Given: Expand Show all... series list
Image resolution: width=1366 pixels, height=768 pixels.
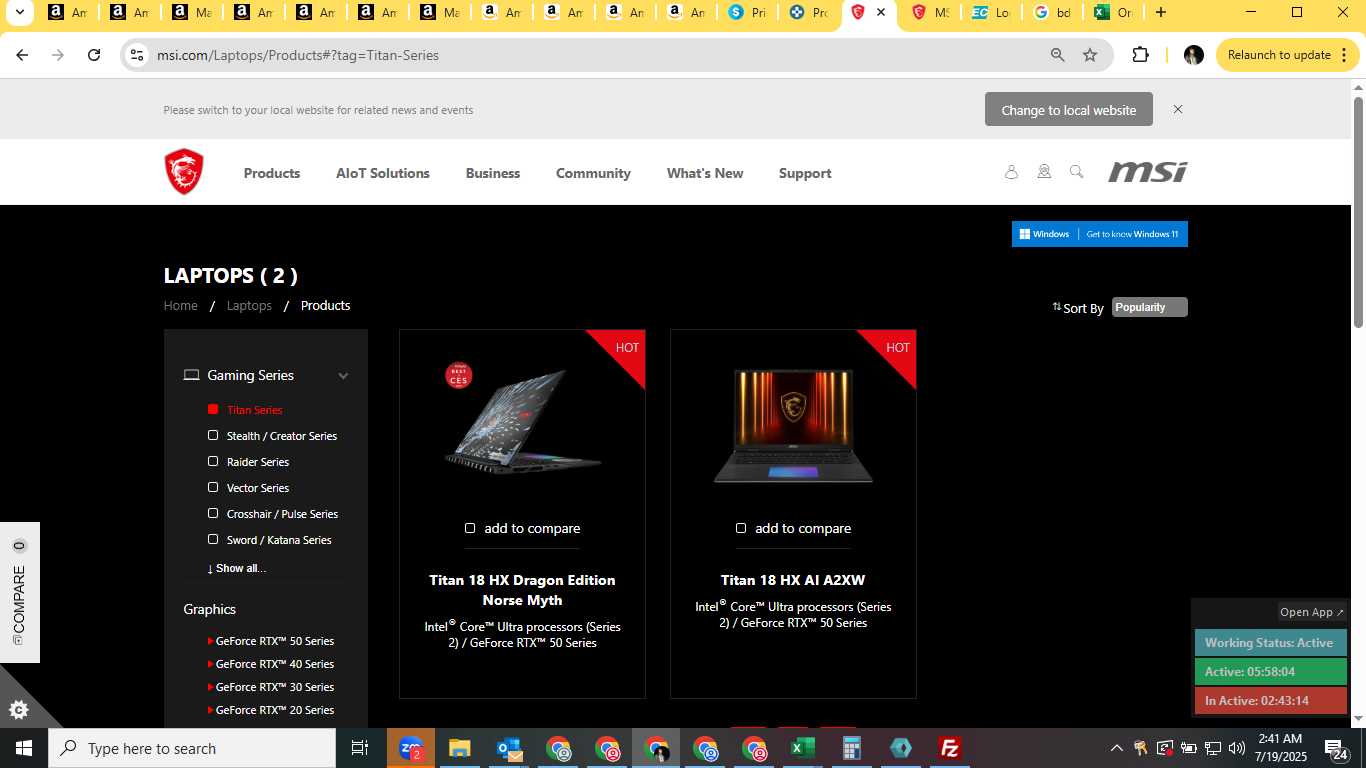Looking at the screenshot, I should (x=236, y=568).
